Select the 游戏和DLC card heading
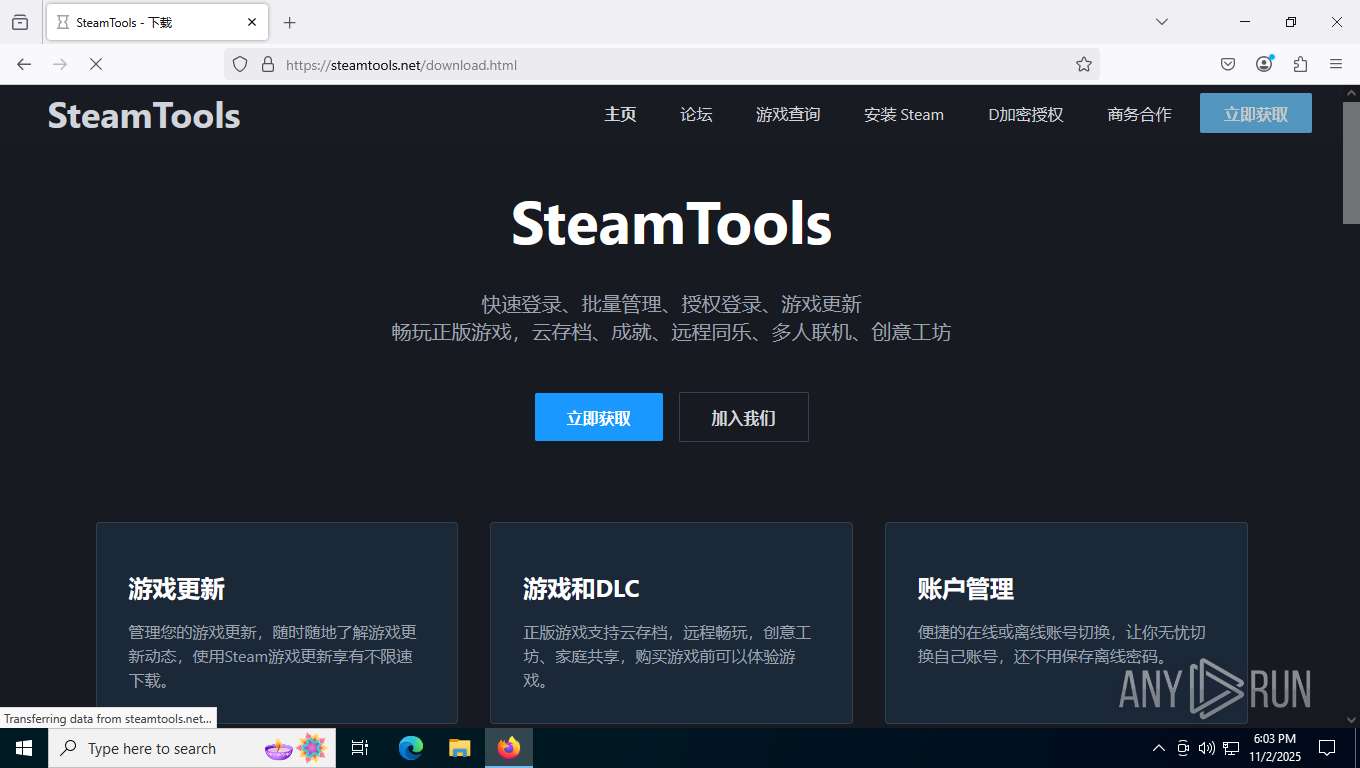This screenshot has height=768, width=1360. point(581,589)
